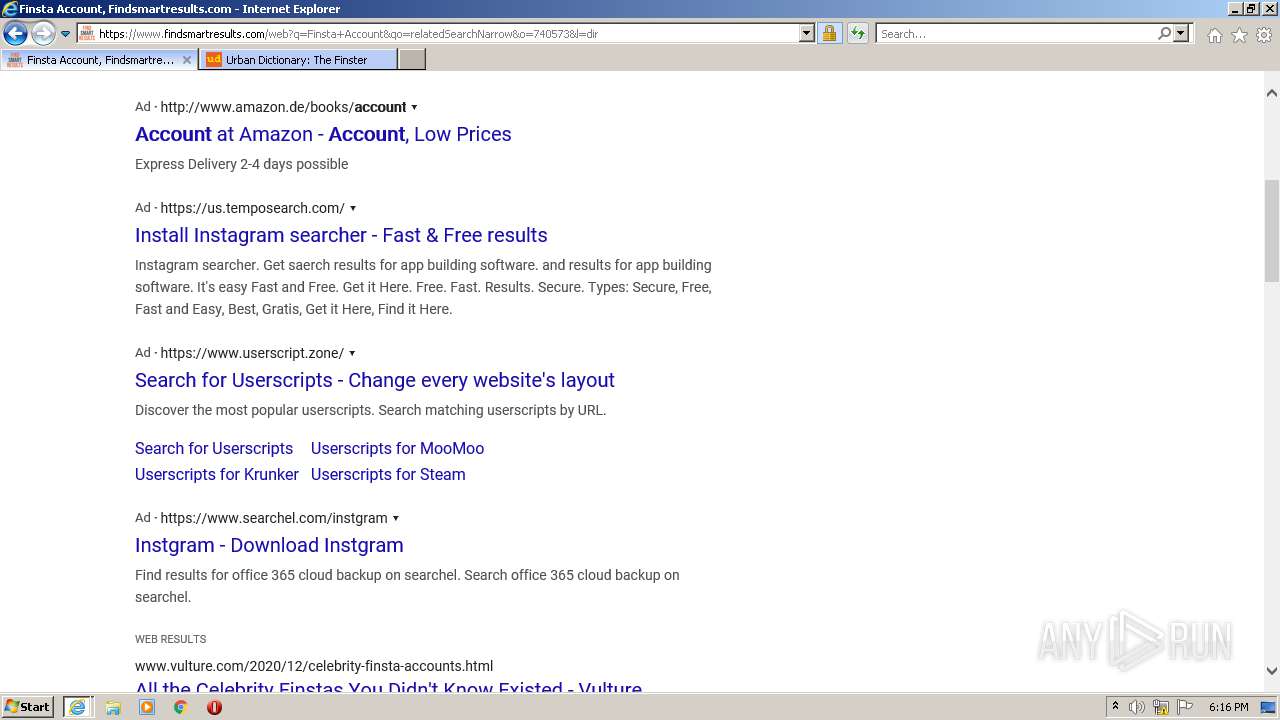The width and height of the screenshot is (1280, 720).
Task: Click the security lock icon
Action: (x=829, y=34)
